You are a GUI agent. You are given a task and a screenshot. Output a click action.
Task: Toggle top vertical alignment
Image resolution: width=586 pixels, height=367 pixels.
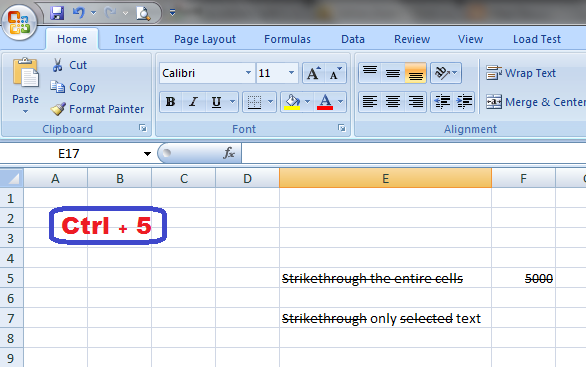(370, 73)
